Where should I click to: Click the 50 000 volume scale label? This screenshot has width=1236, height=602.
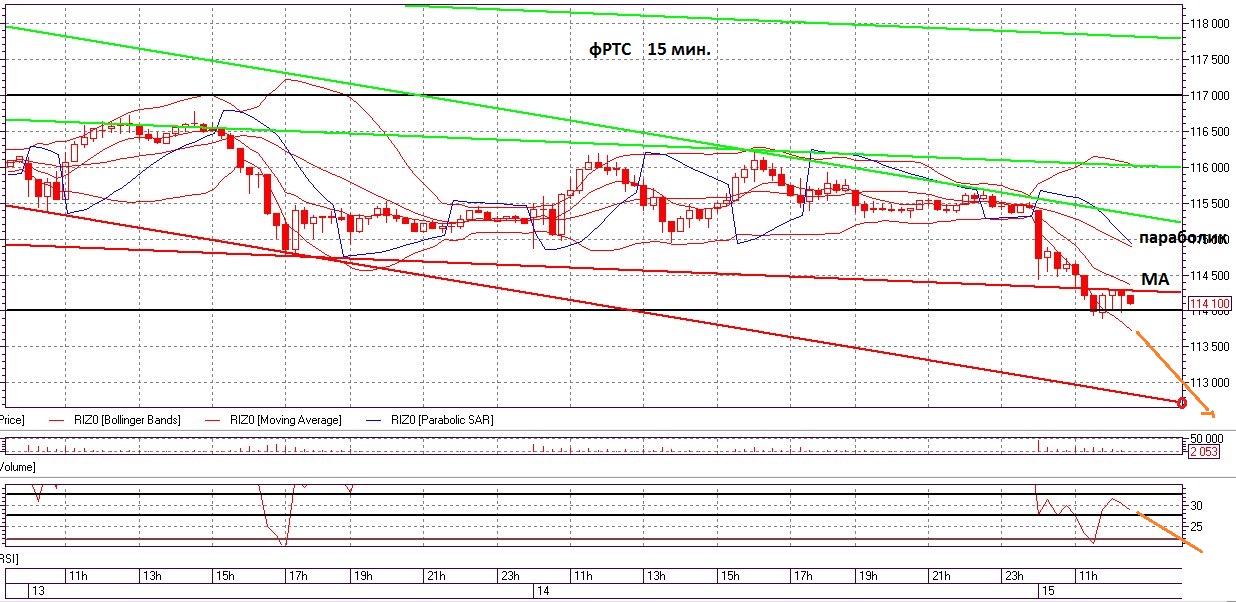coord(1206,438)
